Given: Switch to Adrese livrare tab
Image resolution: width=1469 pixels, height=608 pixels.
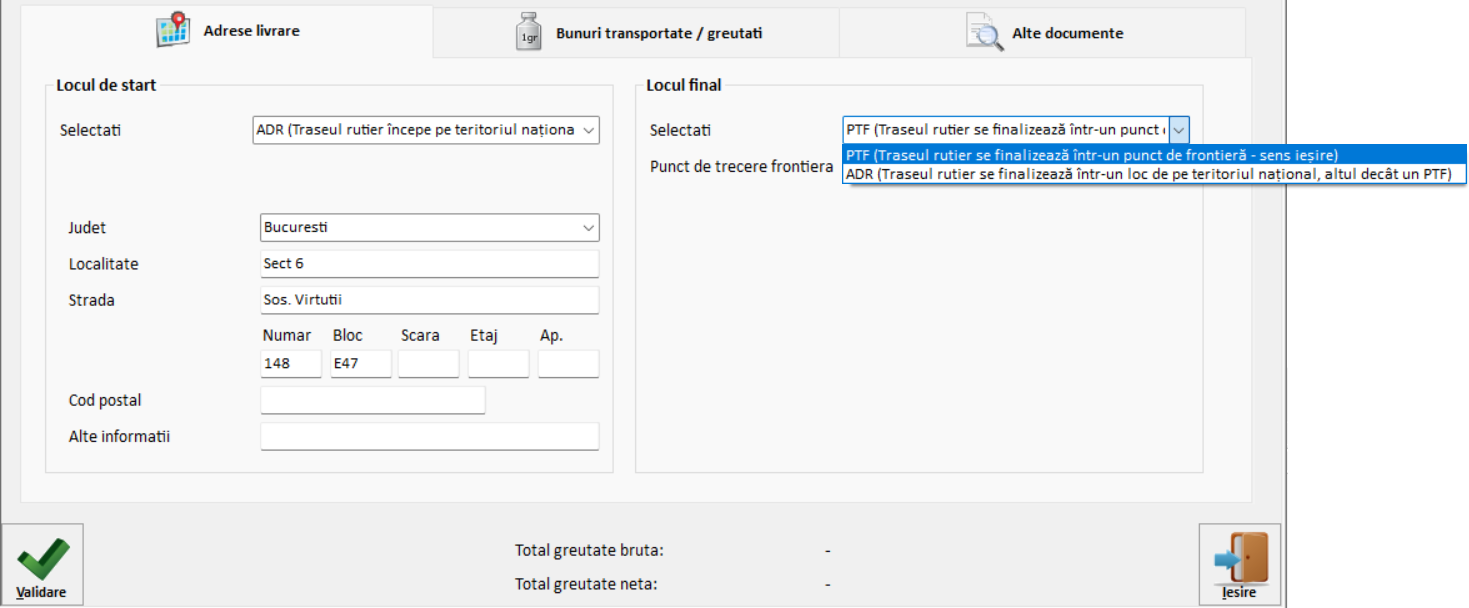Looking at the screenshot, I should 227,31.
